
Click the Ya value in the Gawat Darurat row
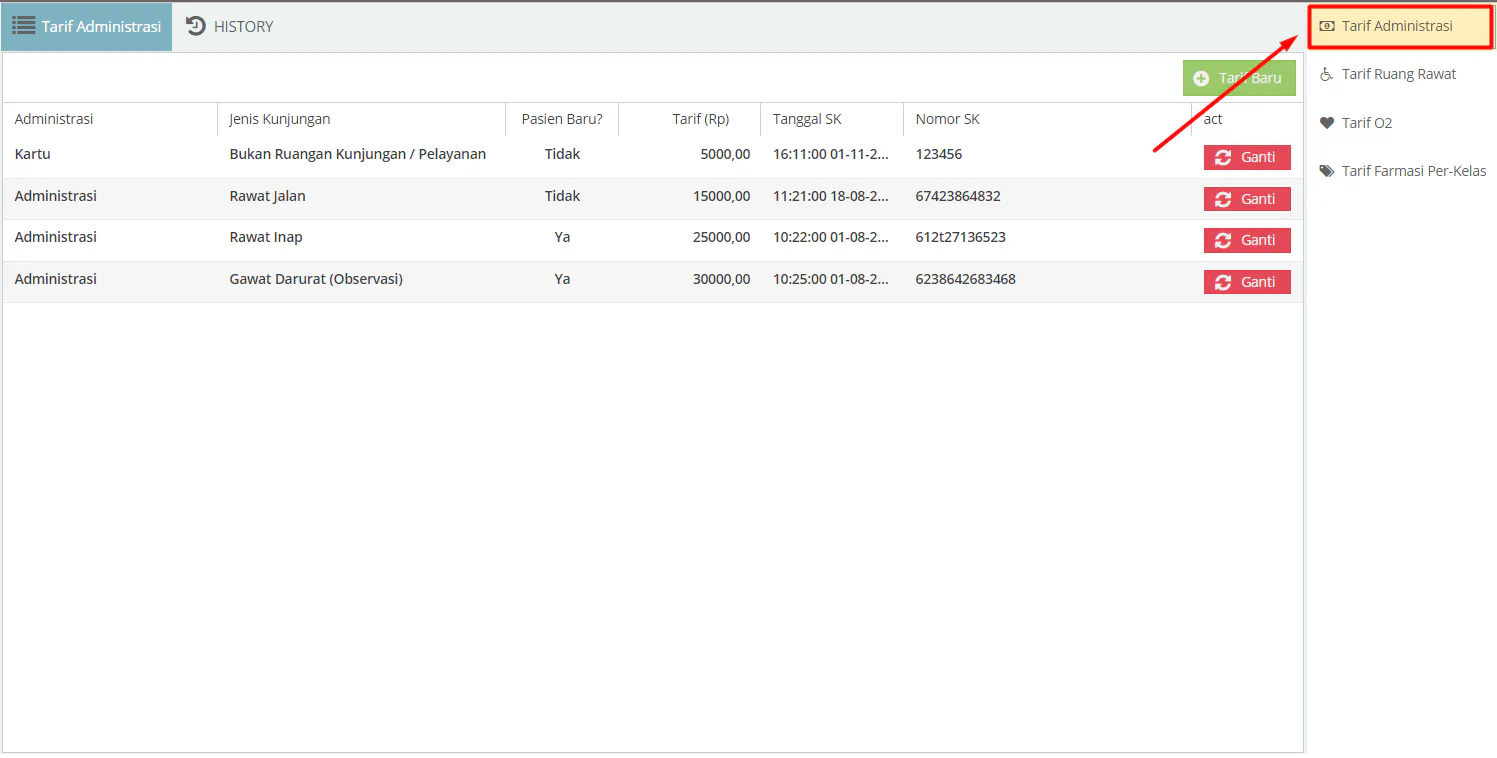click(562, 279)
